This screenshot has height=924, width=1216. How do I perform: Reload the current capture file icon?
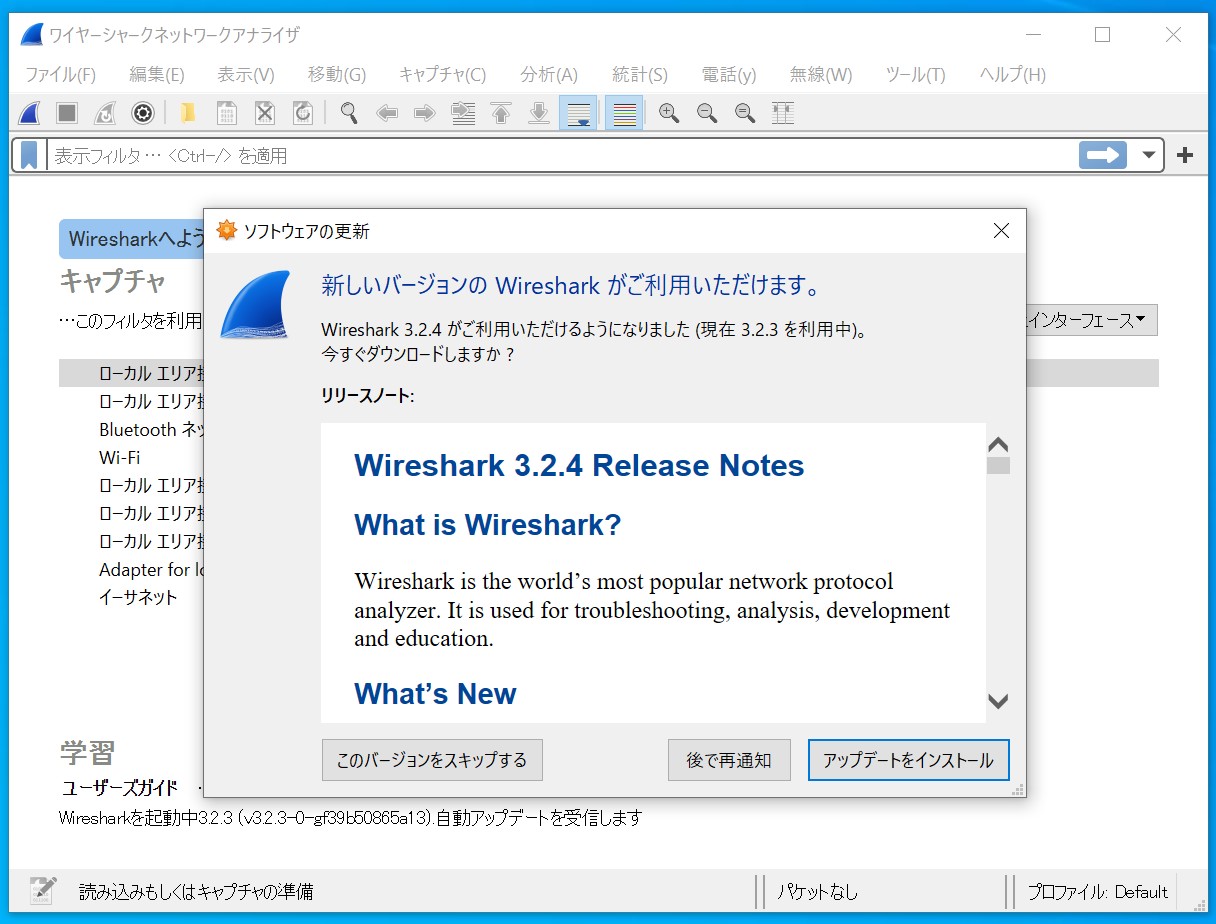click(302, 113)
